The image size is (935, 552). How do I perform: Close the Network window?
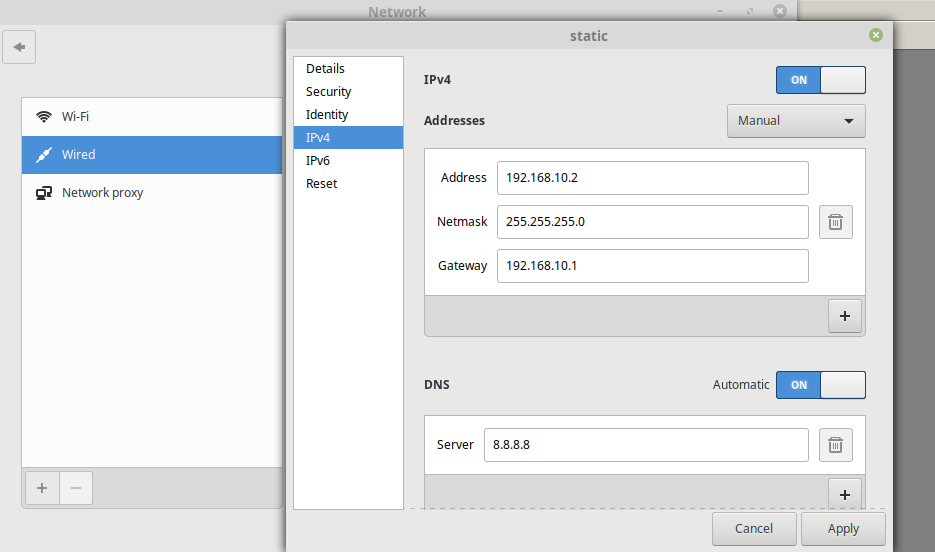779,11
